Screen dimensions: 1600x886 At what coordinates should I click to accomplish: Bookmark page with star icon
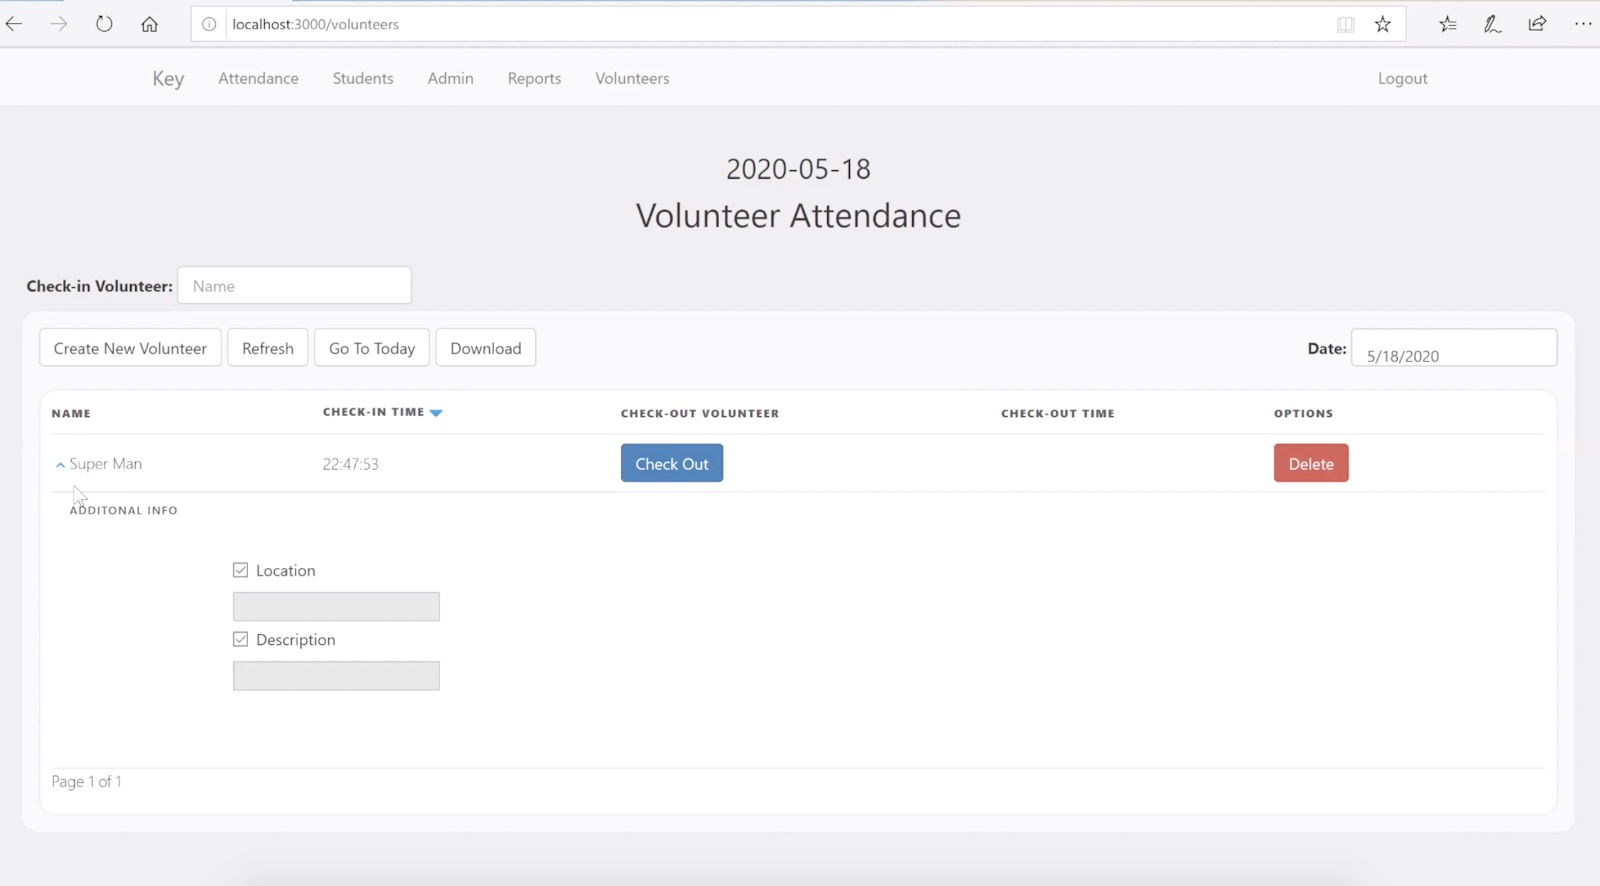(x=1382, y=24)
